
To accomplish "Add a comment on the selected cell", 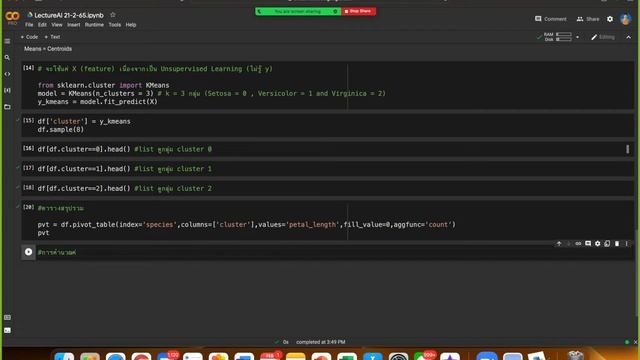I will pos(588,244).
